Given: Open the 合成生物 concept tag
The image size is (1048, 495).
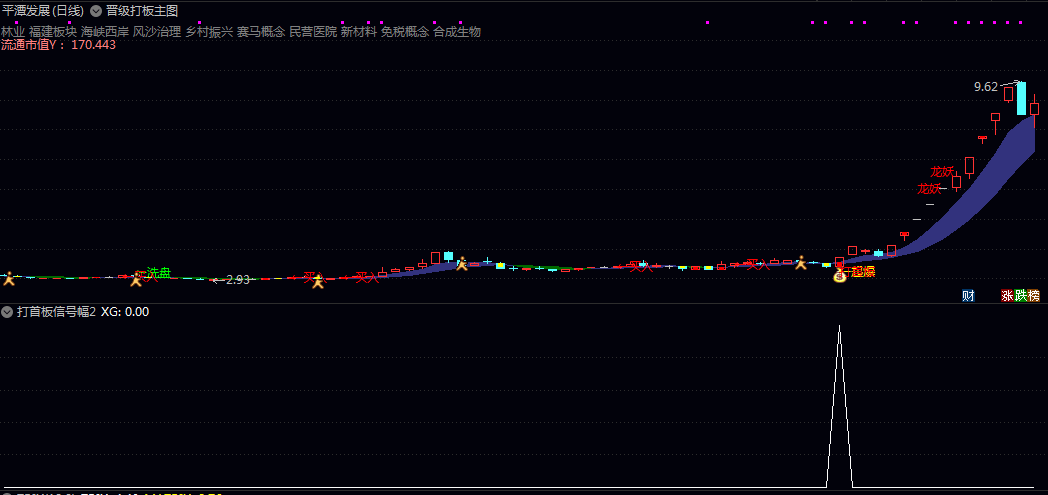Looking at the screenshot, I should [457, 31].
